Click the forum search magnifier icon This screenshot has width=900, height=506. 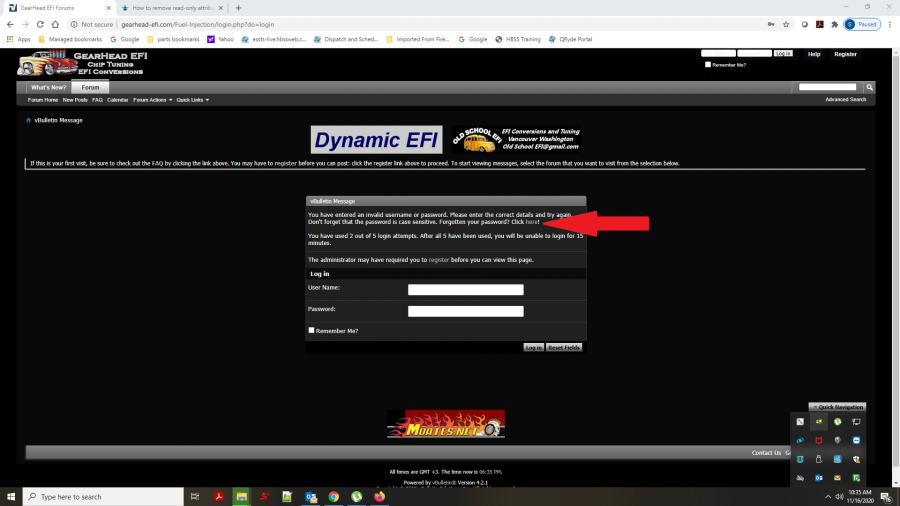coord(870,88)
